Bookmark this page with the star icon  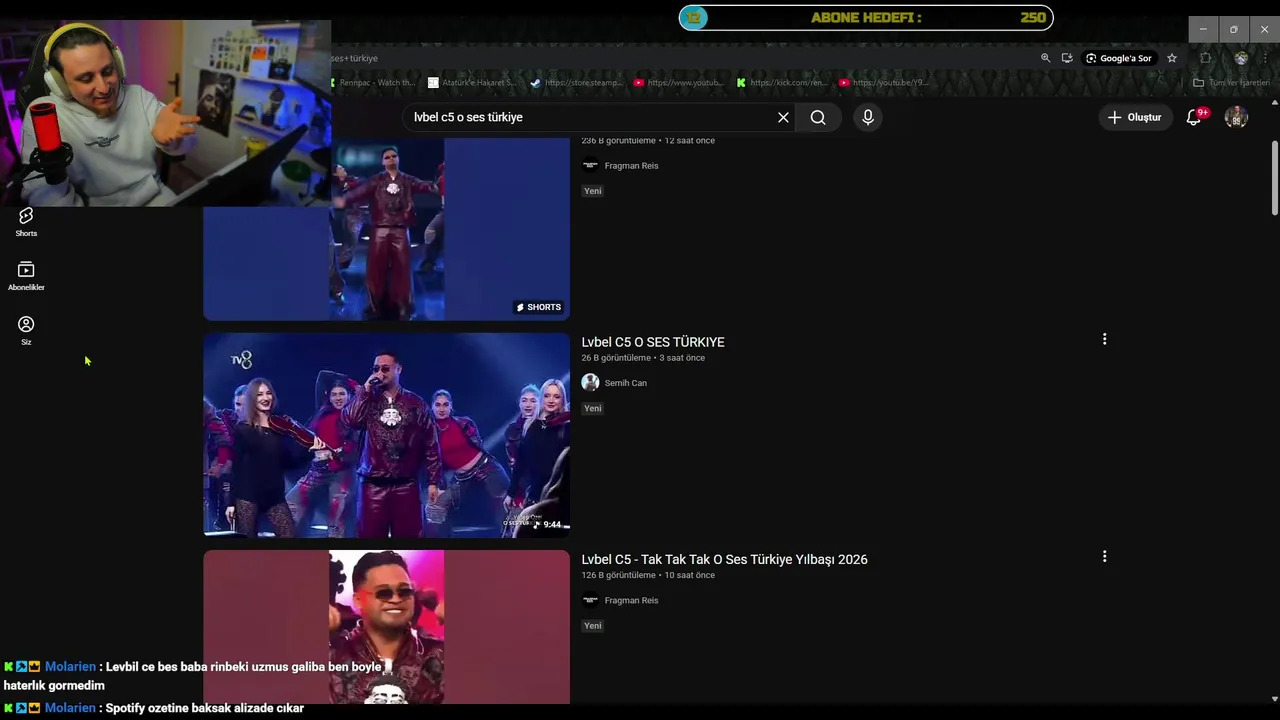1172,58
